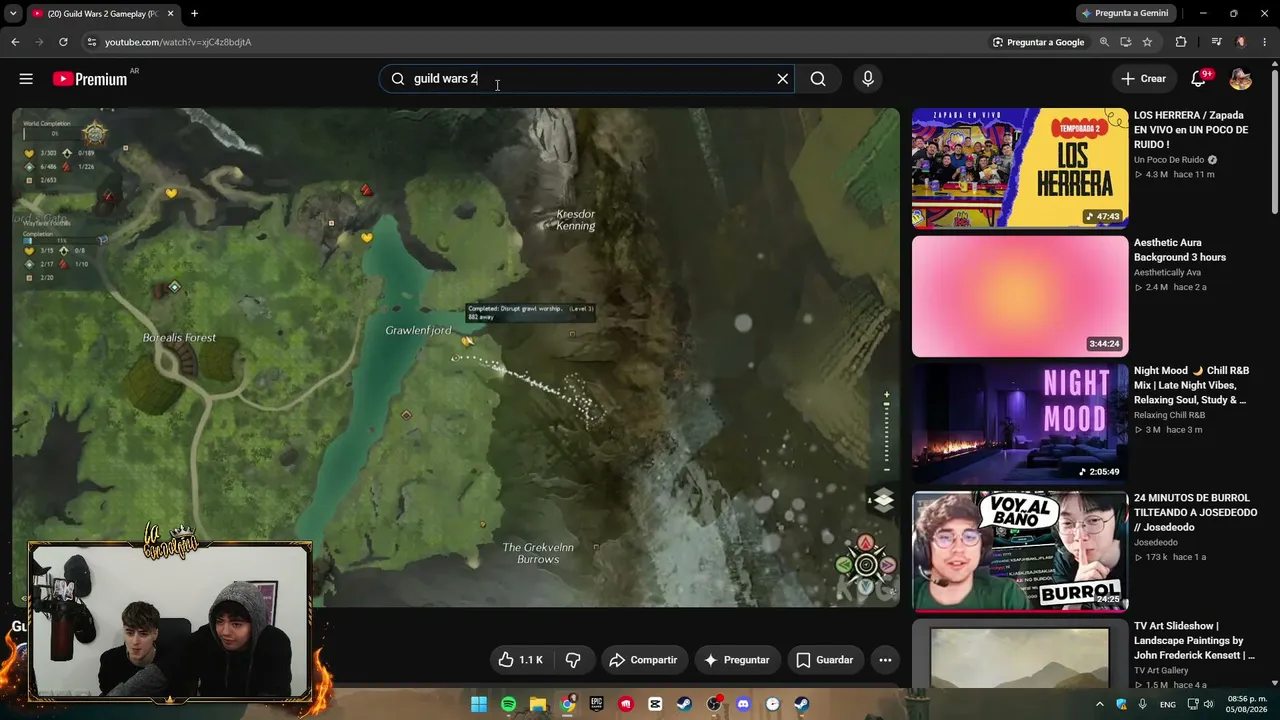This screenshot has width=1280, height=720.
Task: Click Preguntar a Google lens button
Action: pyautogui.click(x=1038, y=42)
